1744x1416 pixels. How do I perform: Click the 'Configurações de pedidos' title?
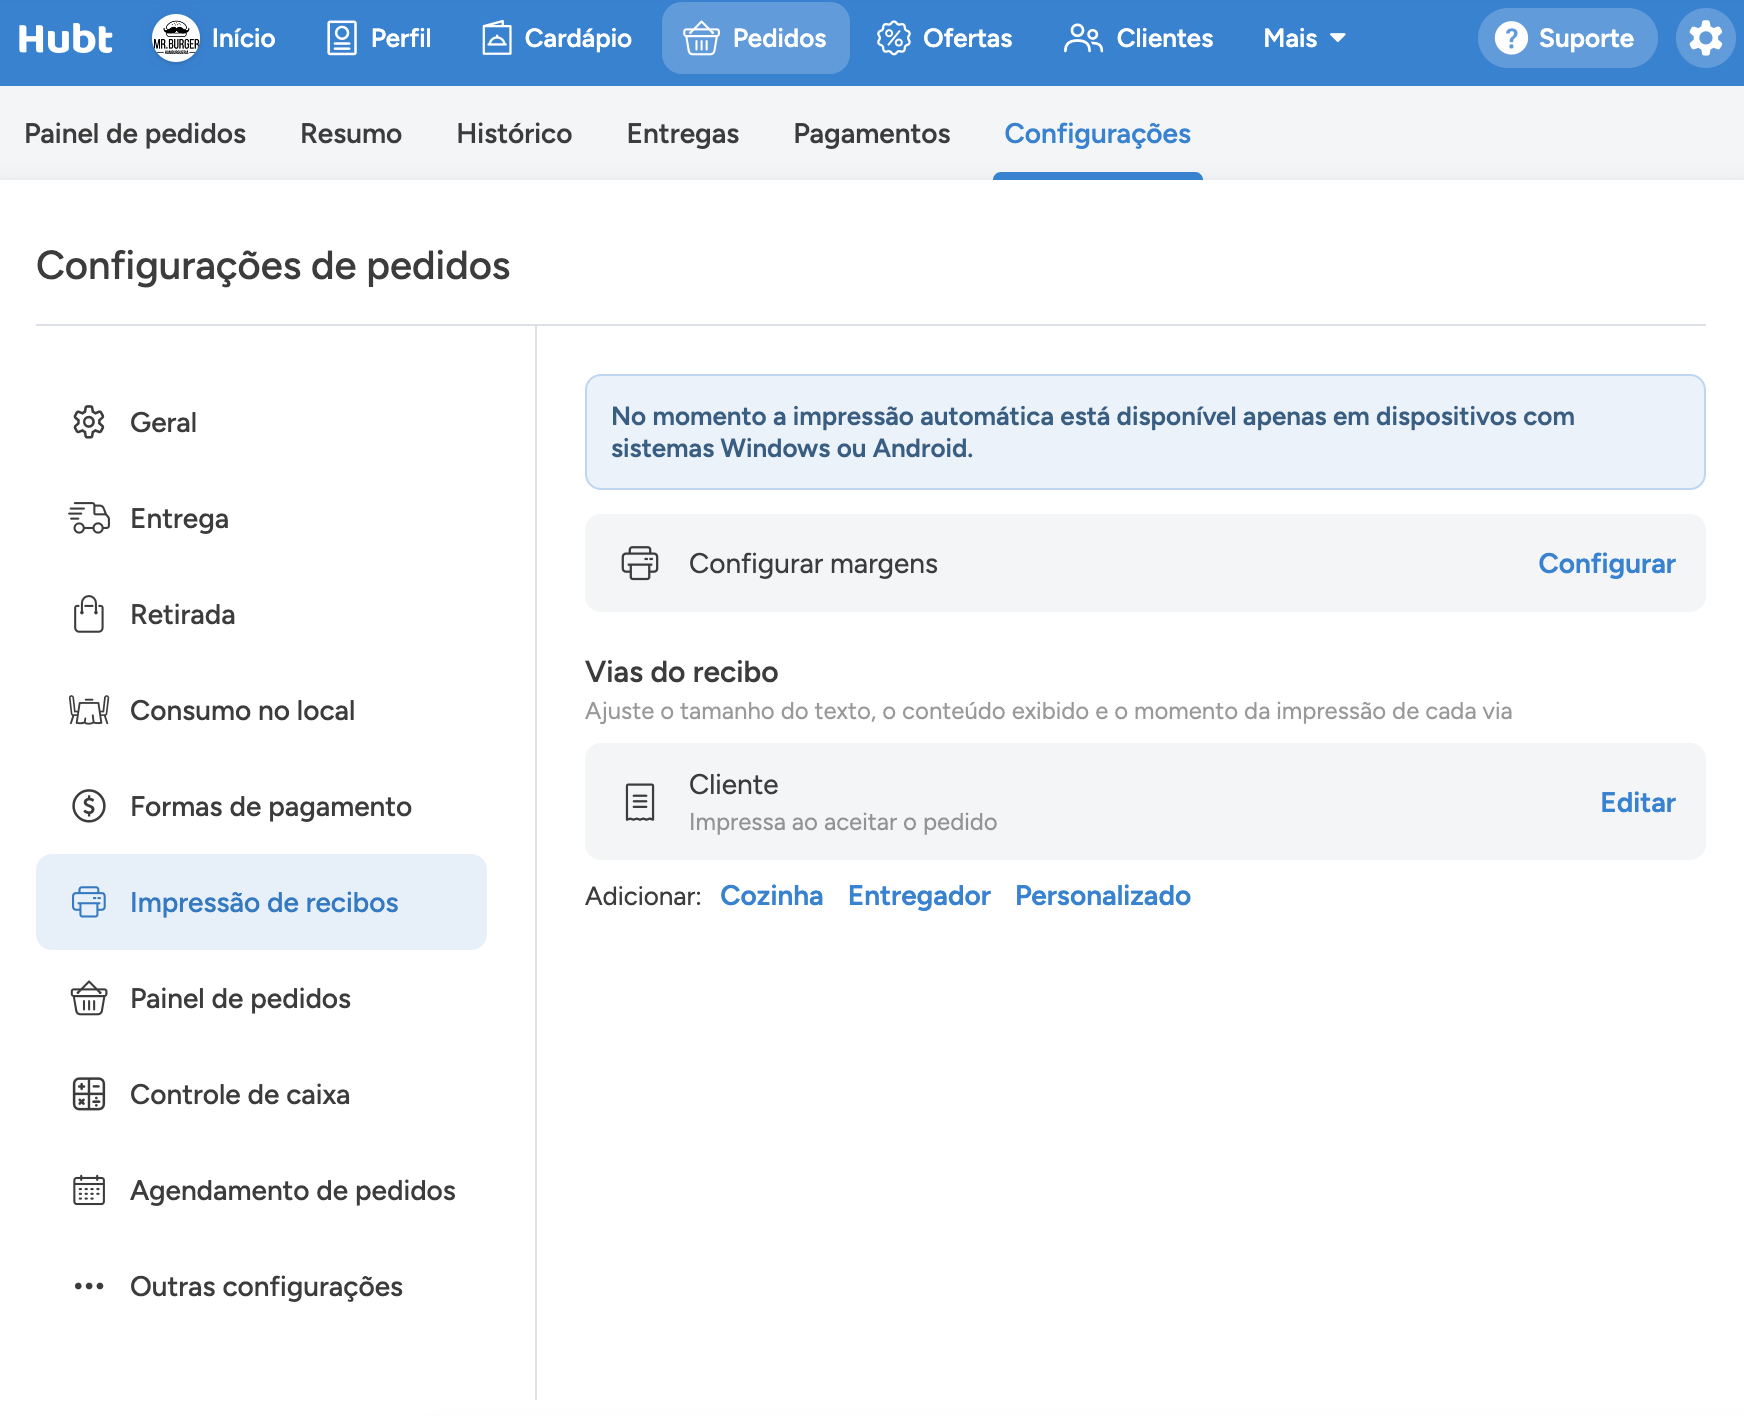pos(273,266)
